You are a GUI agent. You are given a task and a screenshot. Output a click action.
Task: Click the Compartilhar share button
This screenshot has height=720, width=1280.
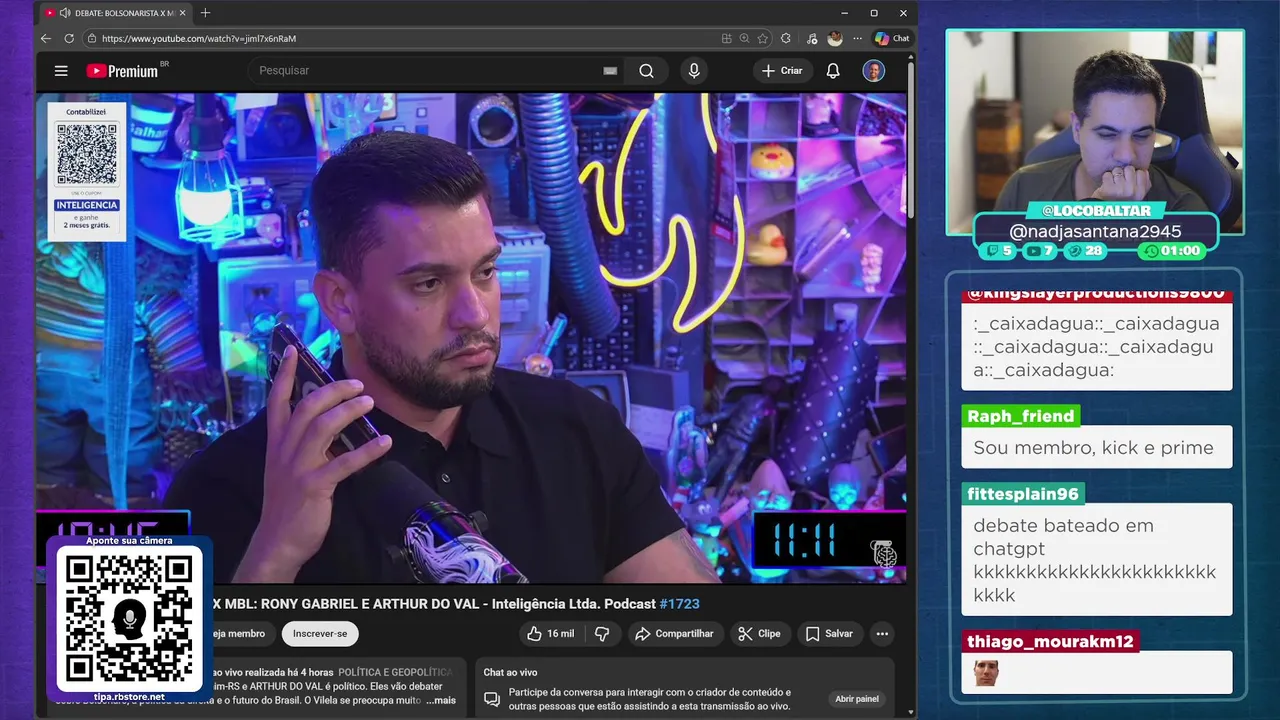pos(674,634)
